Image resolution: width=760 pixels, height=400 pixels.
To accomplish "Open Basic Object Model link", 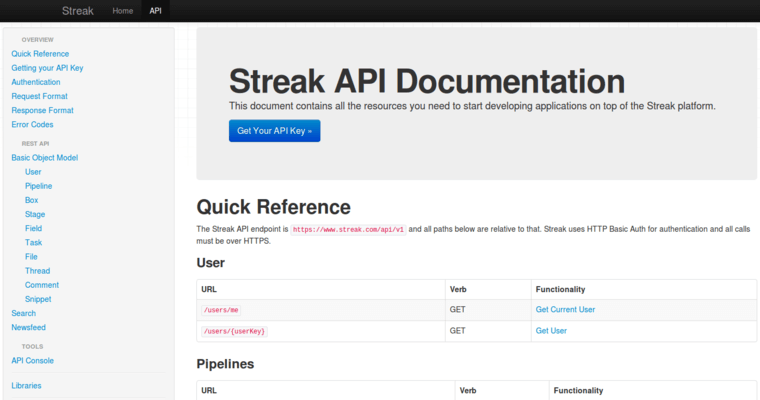I will (x=45, y=158).
